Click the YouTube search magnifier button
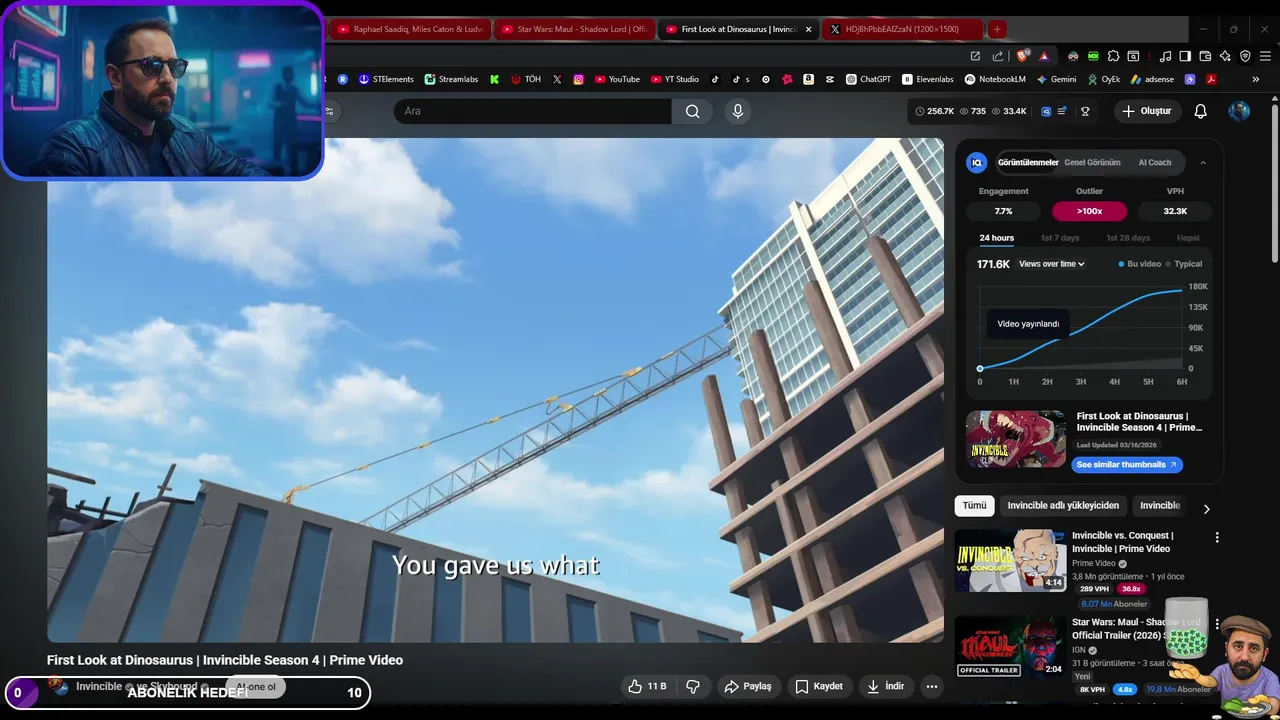 [x=692, y=111]
